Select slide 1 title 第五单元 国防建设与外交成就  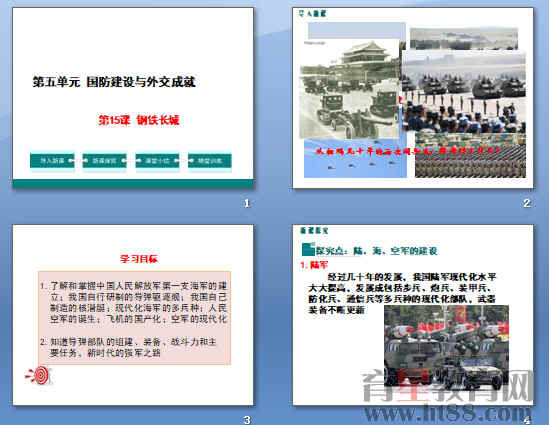[x=114, y=82]
